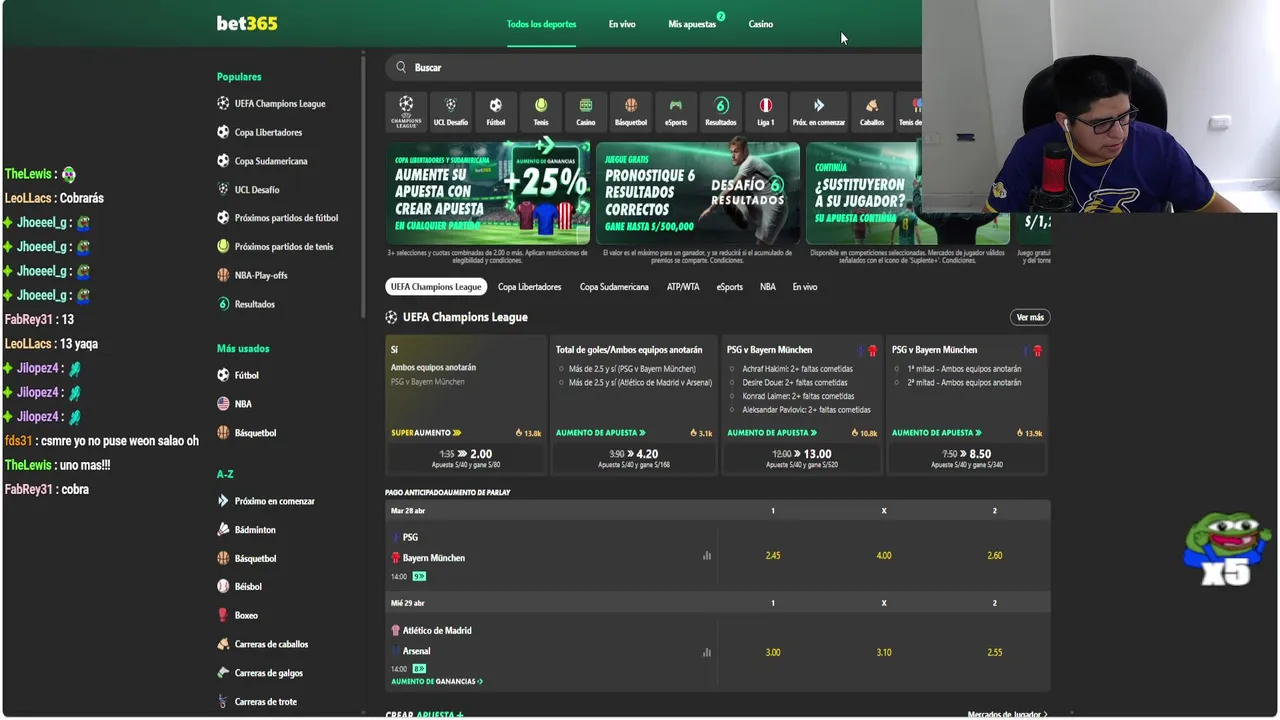Open the Próx. en comenzar shortcut

click(819, 111)
